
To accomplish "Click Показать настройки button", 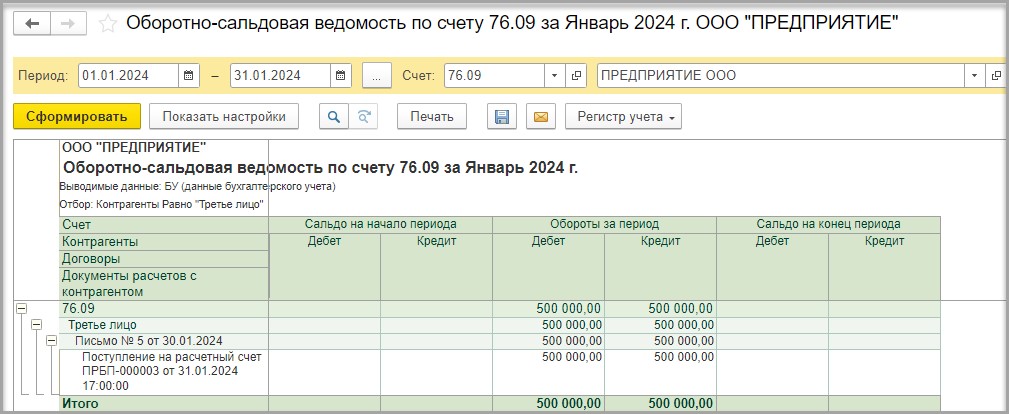I will coord(224,117).
